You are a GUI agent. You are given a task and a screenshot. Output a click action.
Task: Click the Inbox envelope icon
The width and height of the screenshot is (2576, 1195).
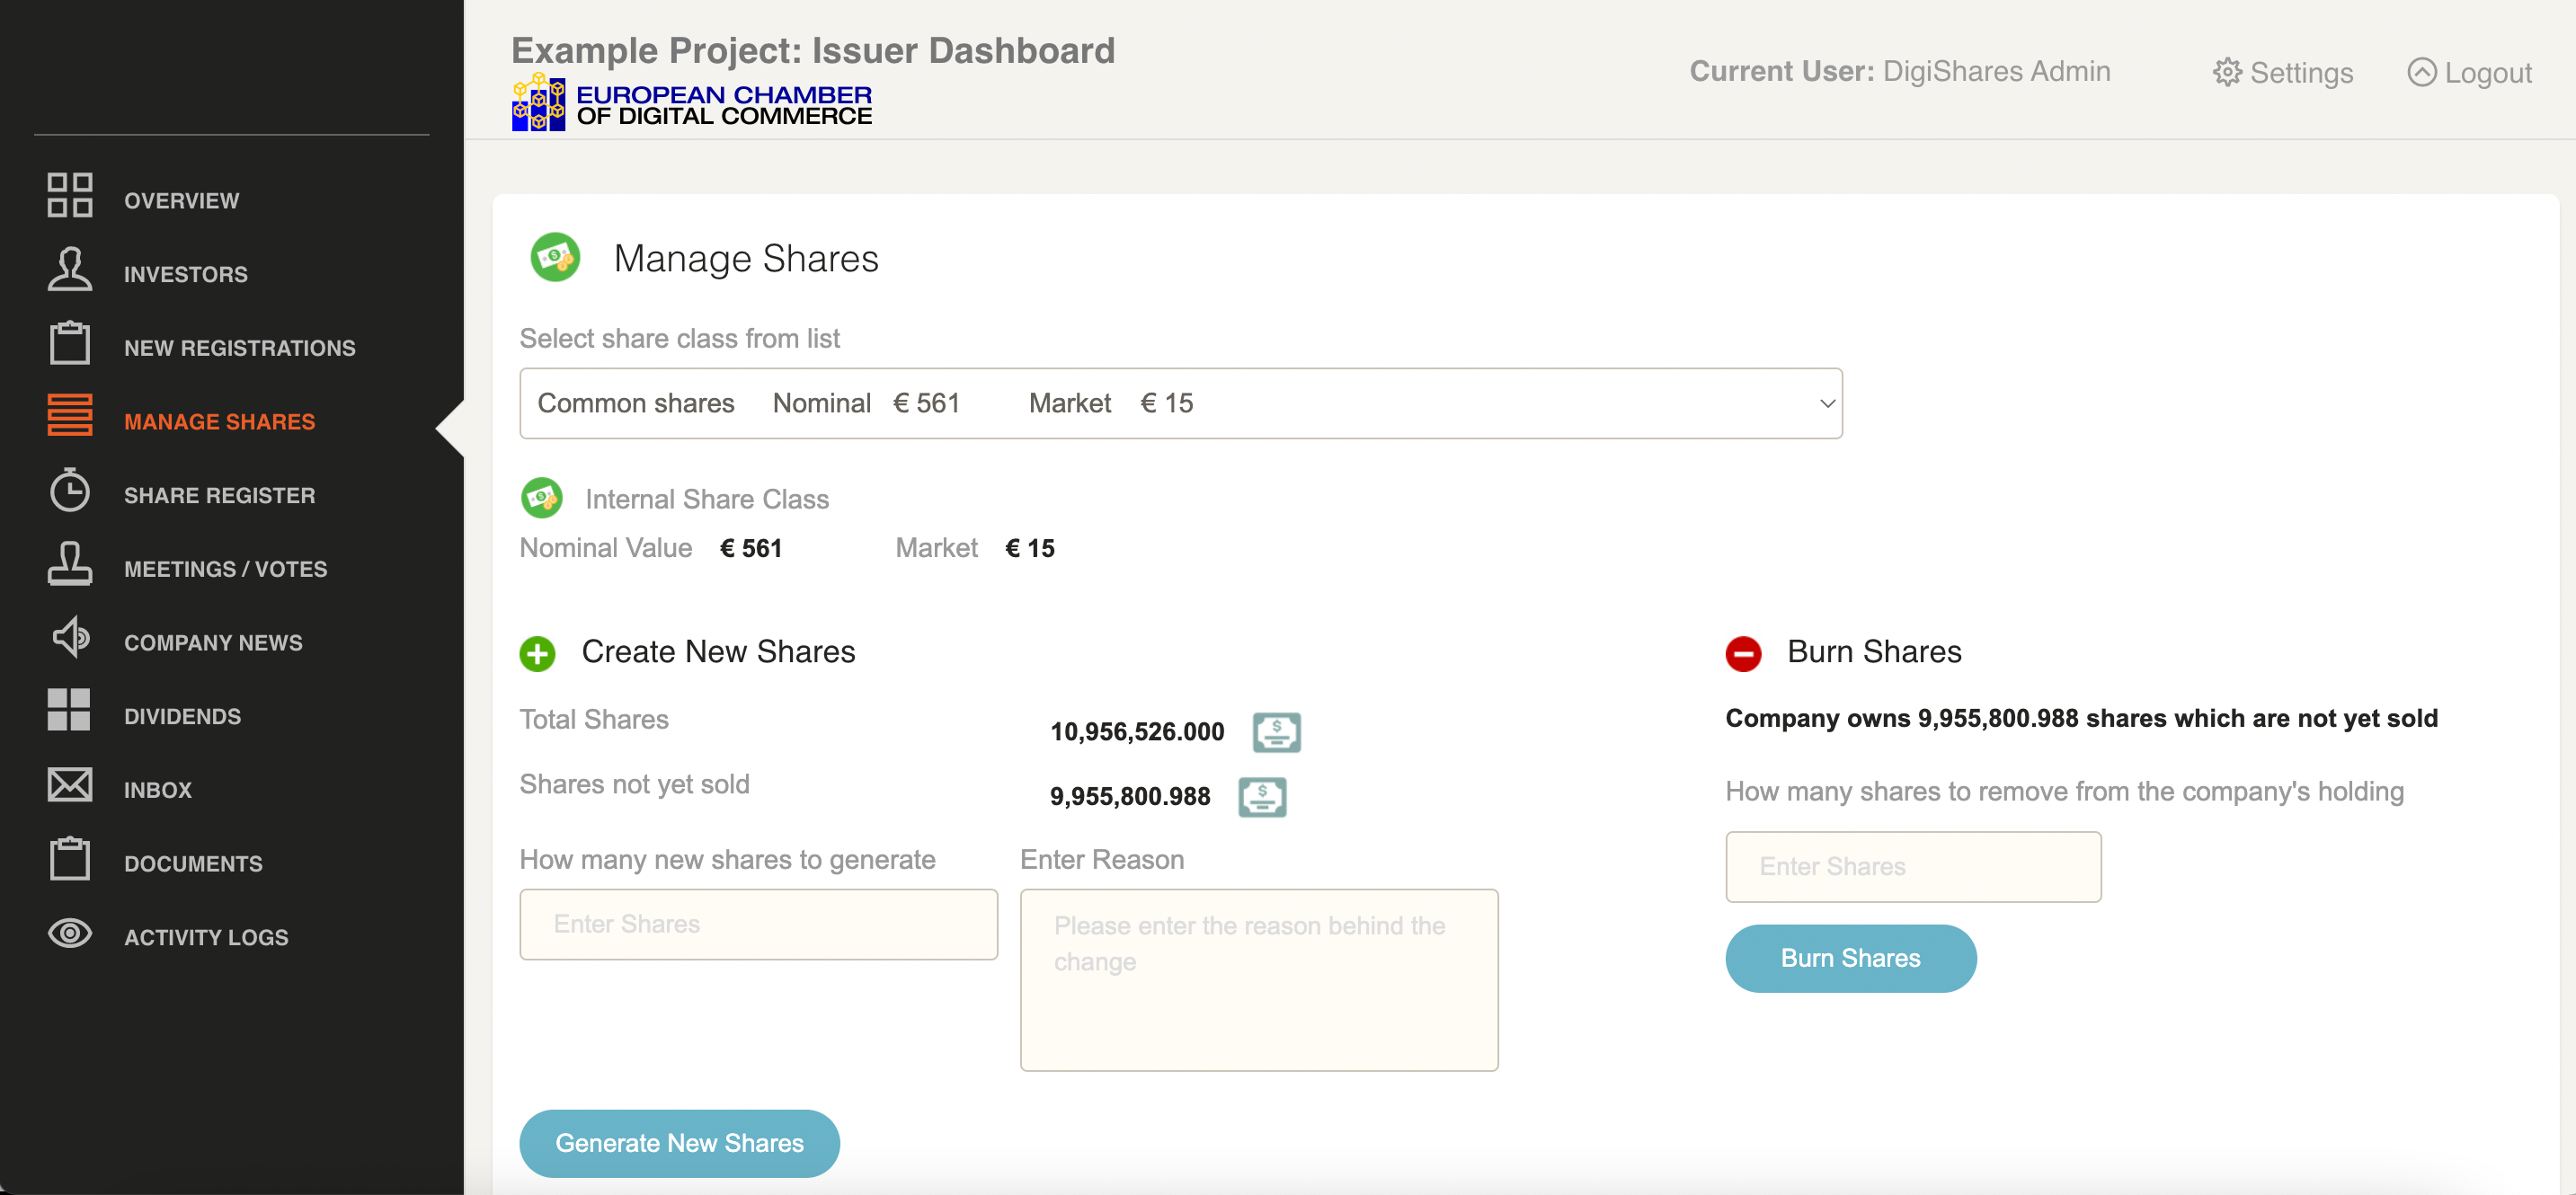69,785
